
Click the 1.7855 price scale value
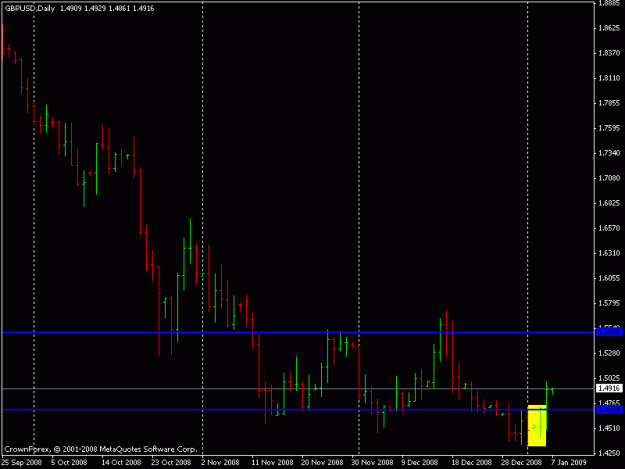coord(609,103)
